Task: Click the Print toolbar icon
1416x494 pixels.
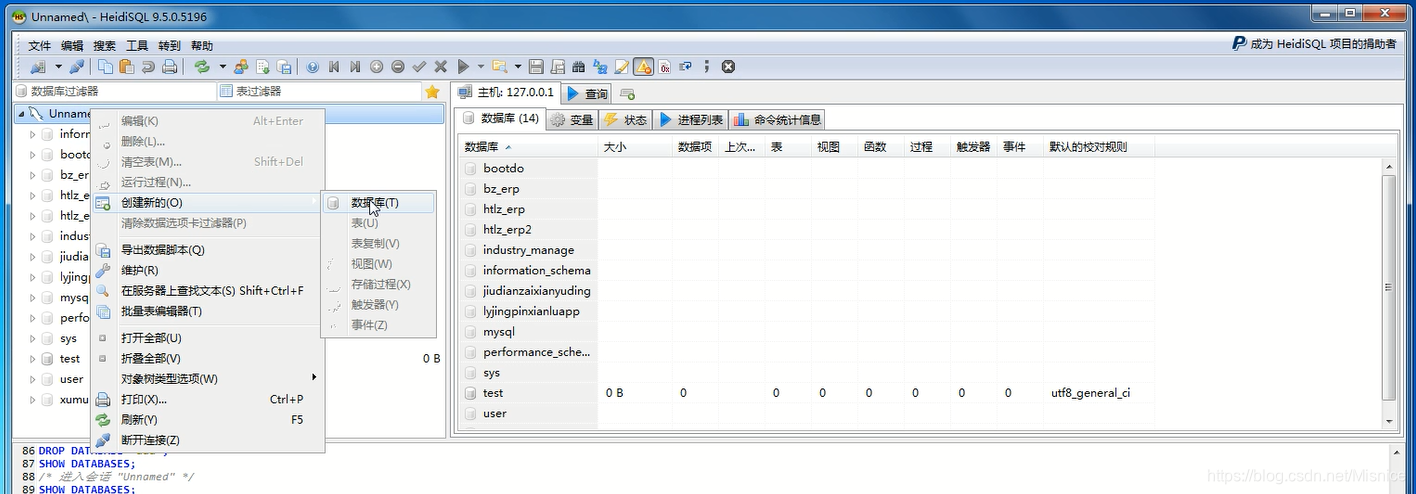Action: click(x=170, y=67)
